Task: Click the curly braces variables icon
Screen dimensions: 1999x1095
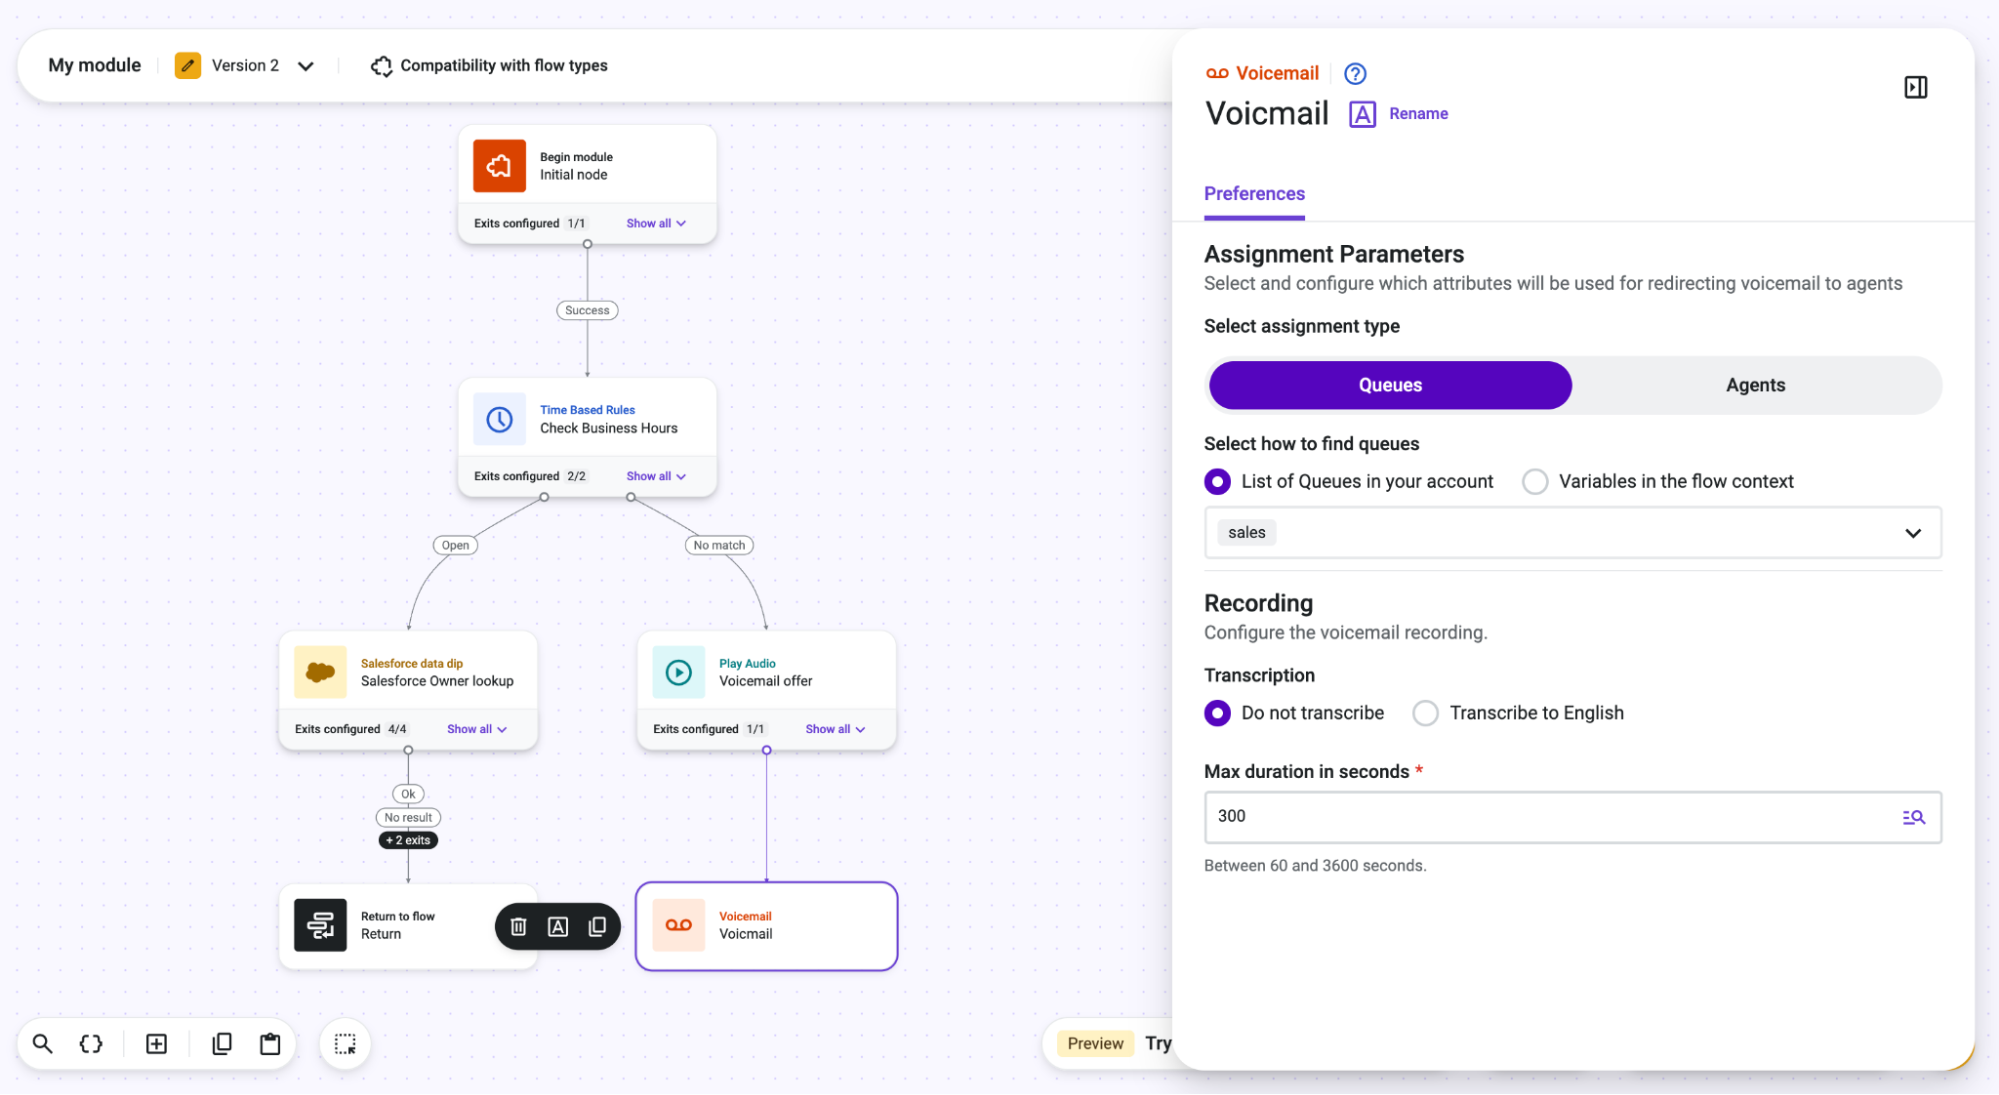Action: (x=91, y=1044)
